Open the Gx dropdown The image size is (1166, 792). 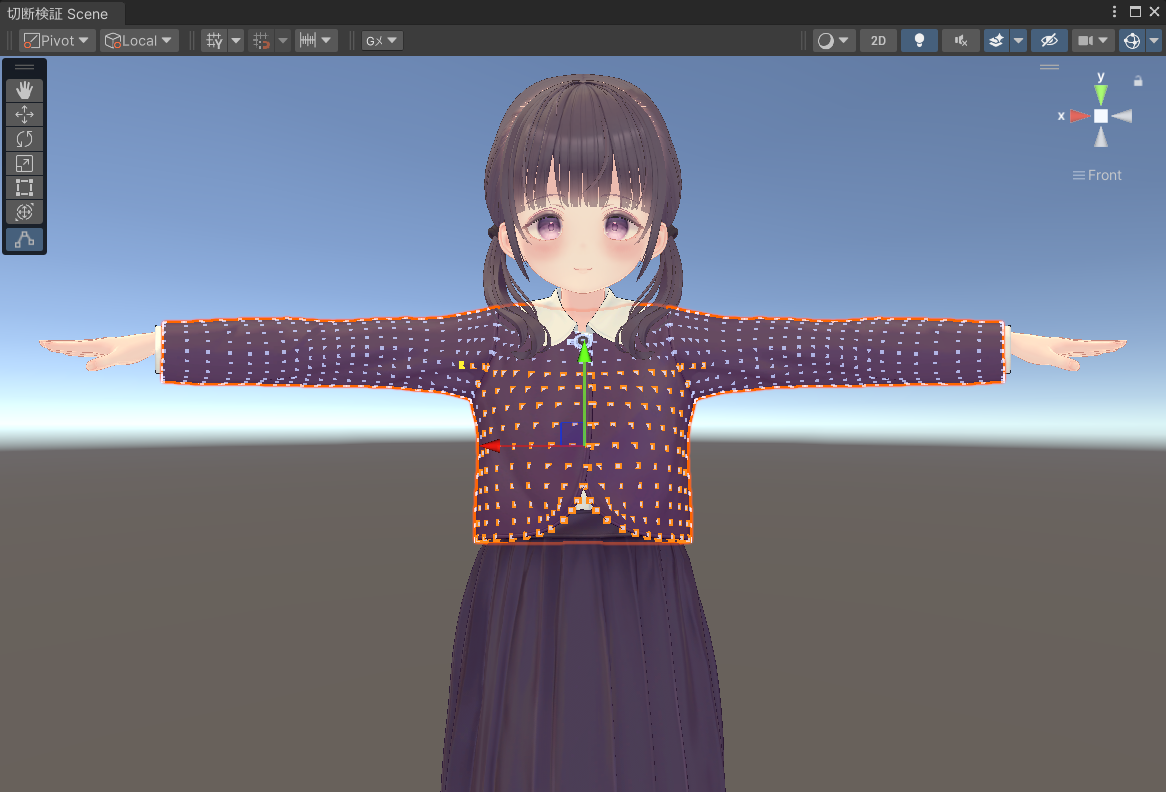coord(382,40)
